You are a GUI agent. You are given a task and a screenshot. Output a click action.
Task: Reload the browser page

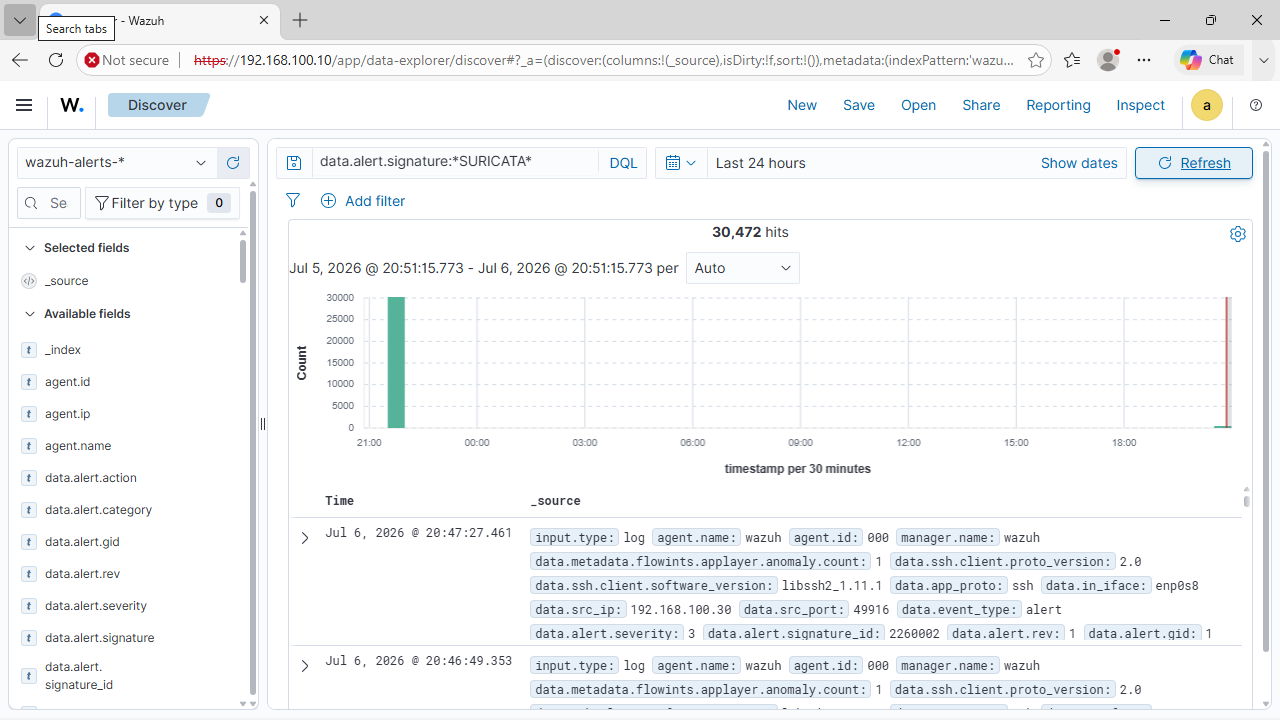pyautogui.click(x=56, y=60)
